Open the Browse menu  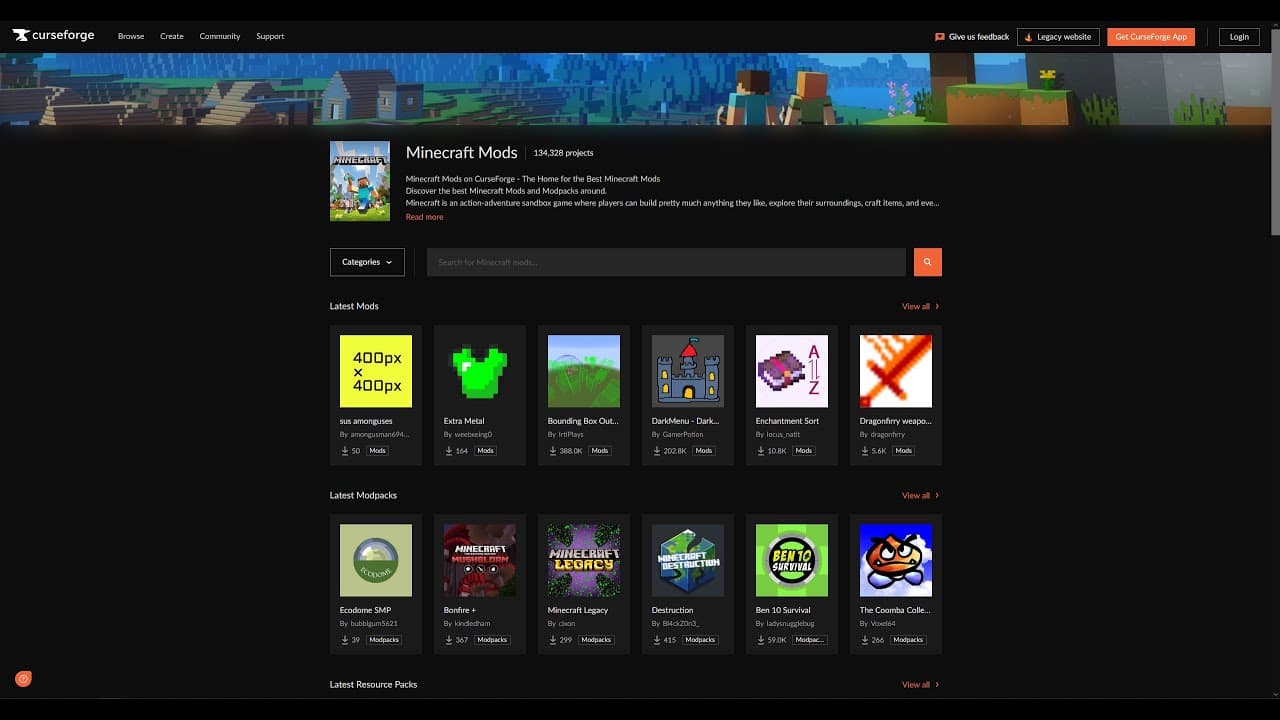(131, 36)
